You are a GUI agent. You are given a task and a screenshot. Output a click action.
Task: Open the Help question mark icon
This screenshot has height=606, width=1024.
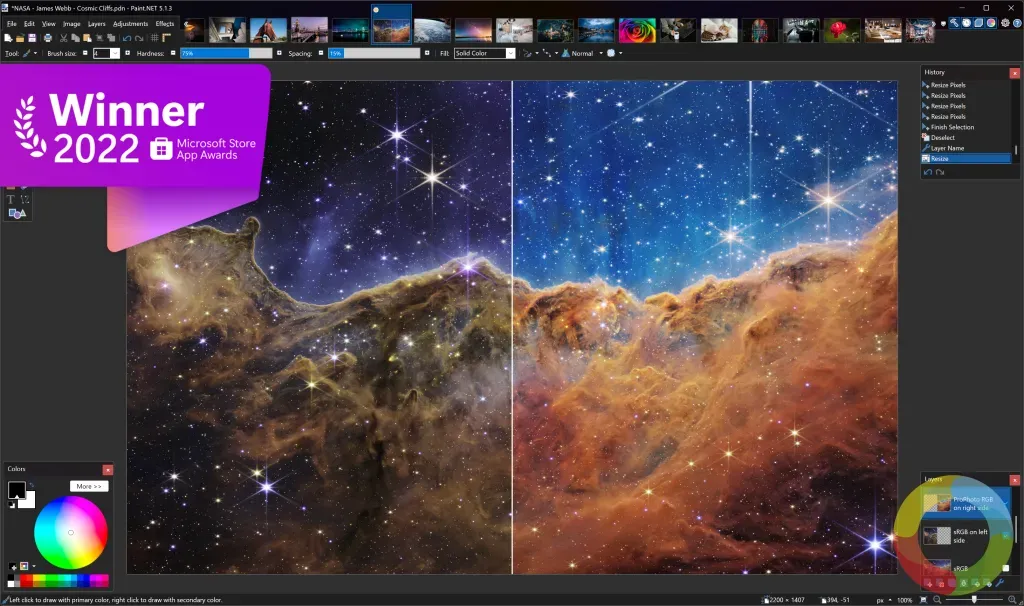pos(1017,23)
